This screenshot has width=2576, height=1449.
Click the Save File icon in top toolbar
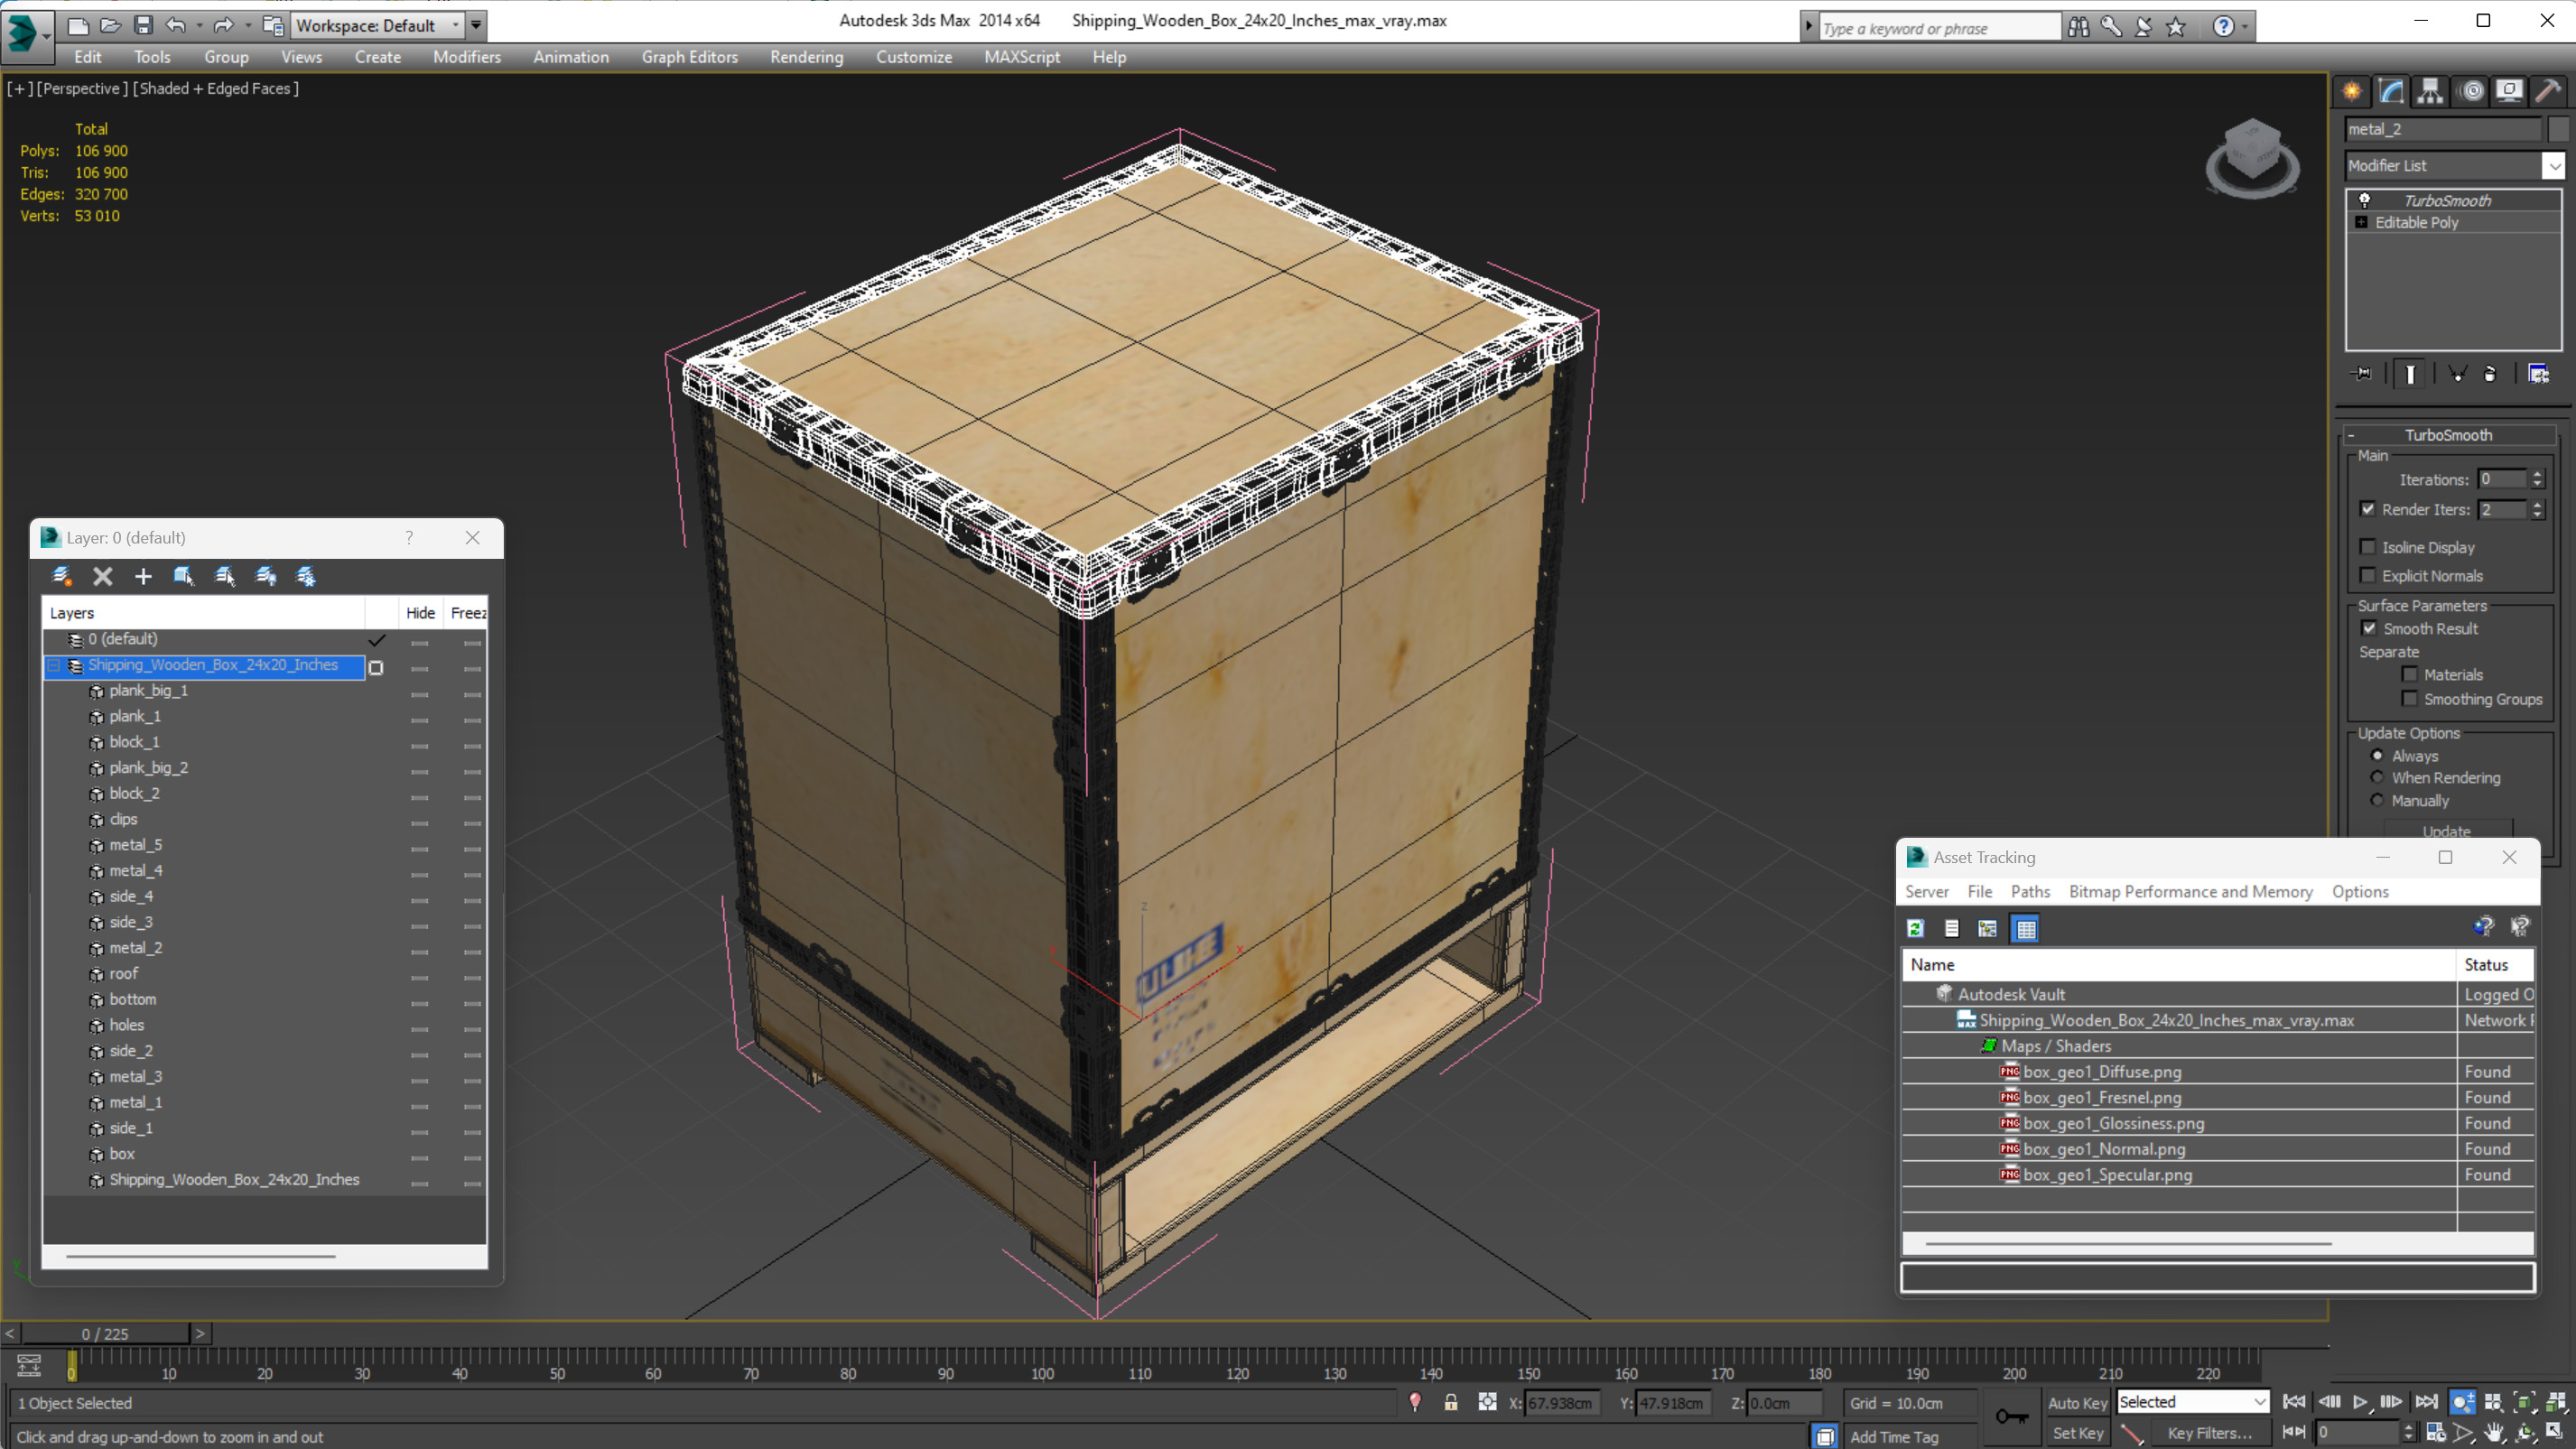pos(143,25)
